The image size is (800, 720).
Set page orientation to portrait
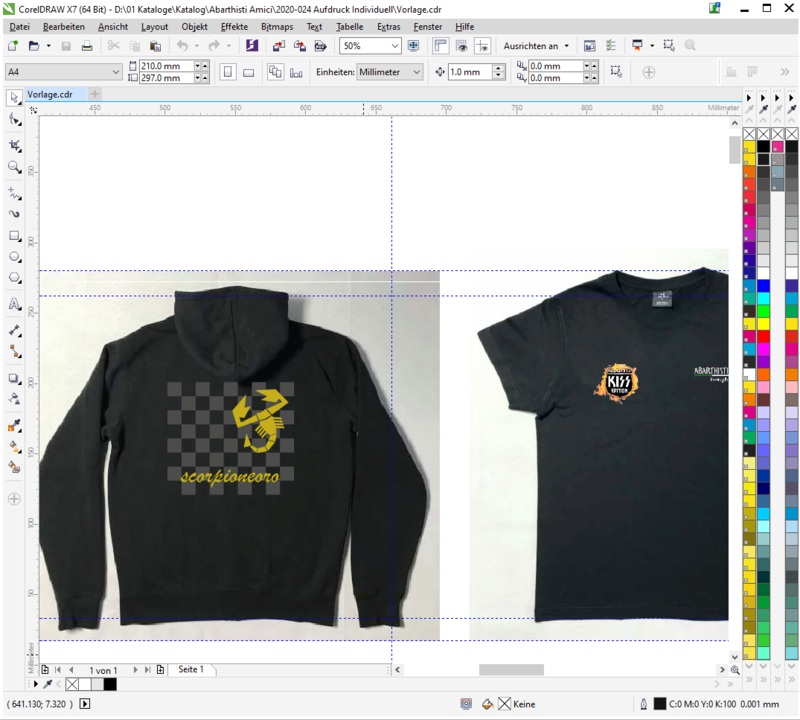[228, 72]
